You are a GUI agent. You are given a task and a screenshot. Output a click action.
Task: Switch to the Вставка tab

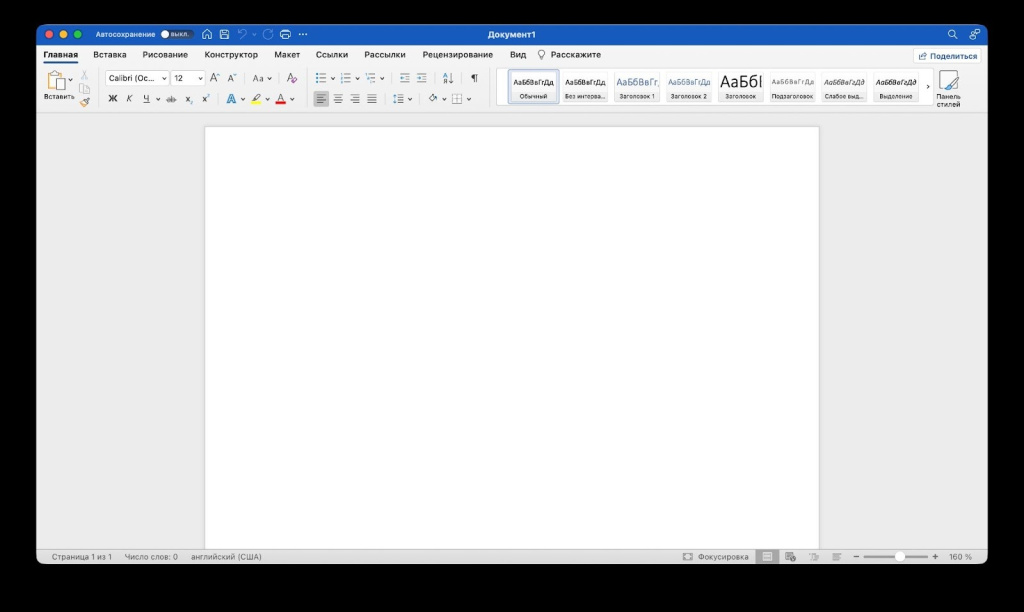tap(110, 55)
